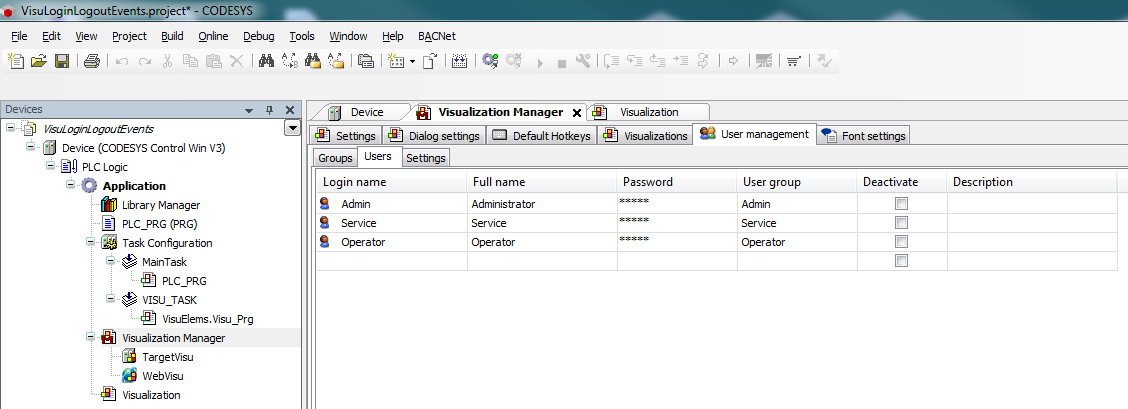Viewport: 1128px width, 409px height.
Task: Collapse the Task Configuration tree node
Action: point(90,243)
